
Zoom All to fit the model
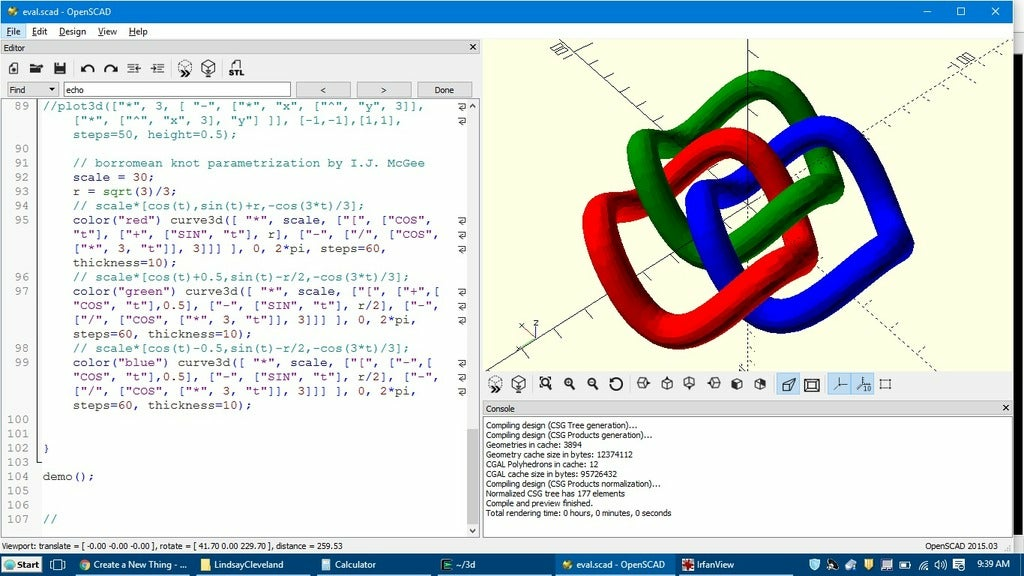pyautogui.click(x=544, y=383)
